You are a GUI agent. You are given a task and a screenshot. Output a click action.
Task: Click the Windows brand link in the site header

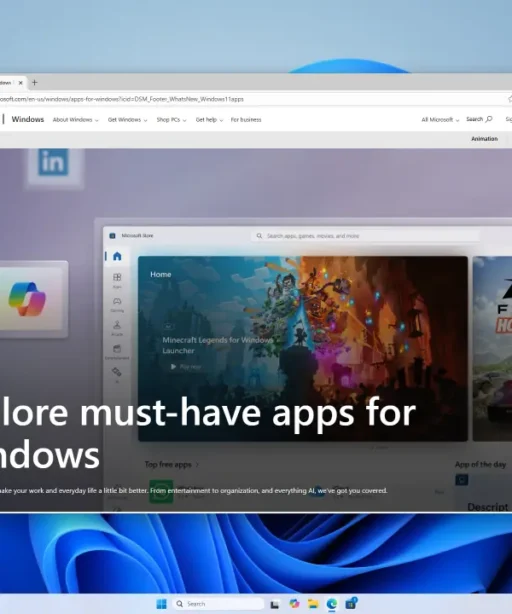27,119
